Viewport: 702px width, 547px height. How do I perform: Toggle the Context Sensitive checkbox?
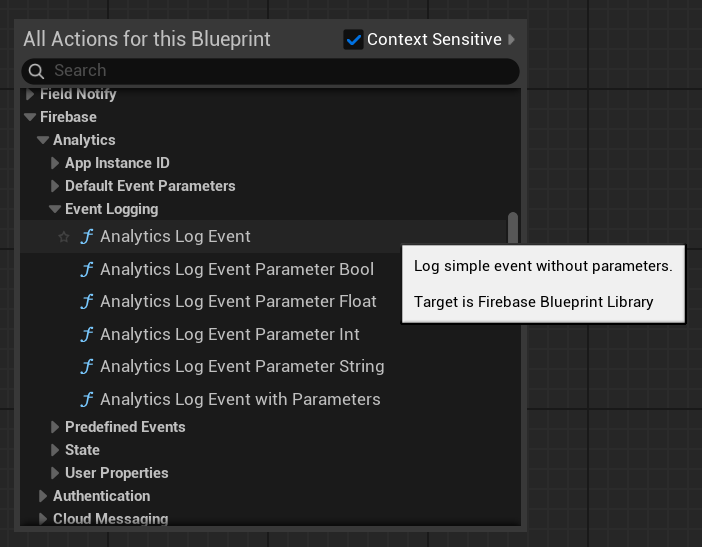pyautogui.click(x=353, y=40)
